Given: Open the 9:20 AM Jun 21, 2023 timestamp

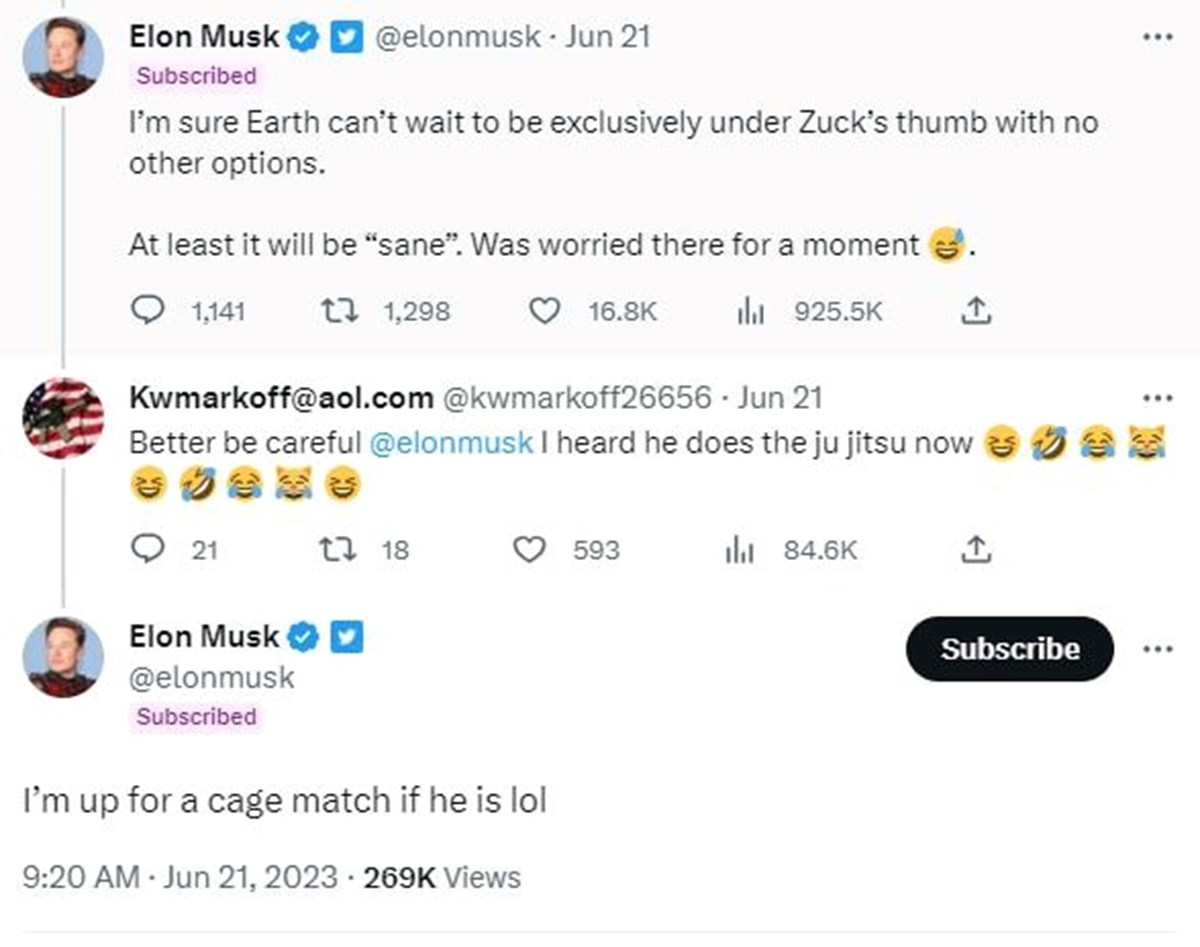Looking at the screenshot, I should coord(179,878).
